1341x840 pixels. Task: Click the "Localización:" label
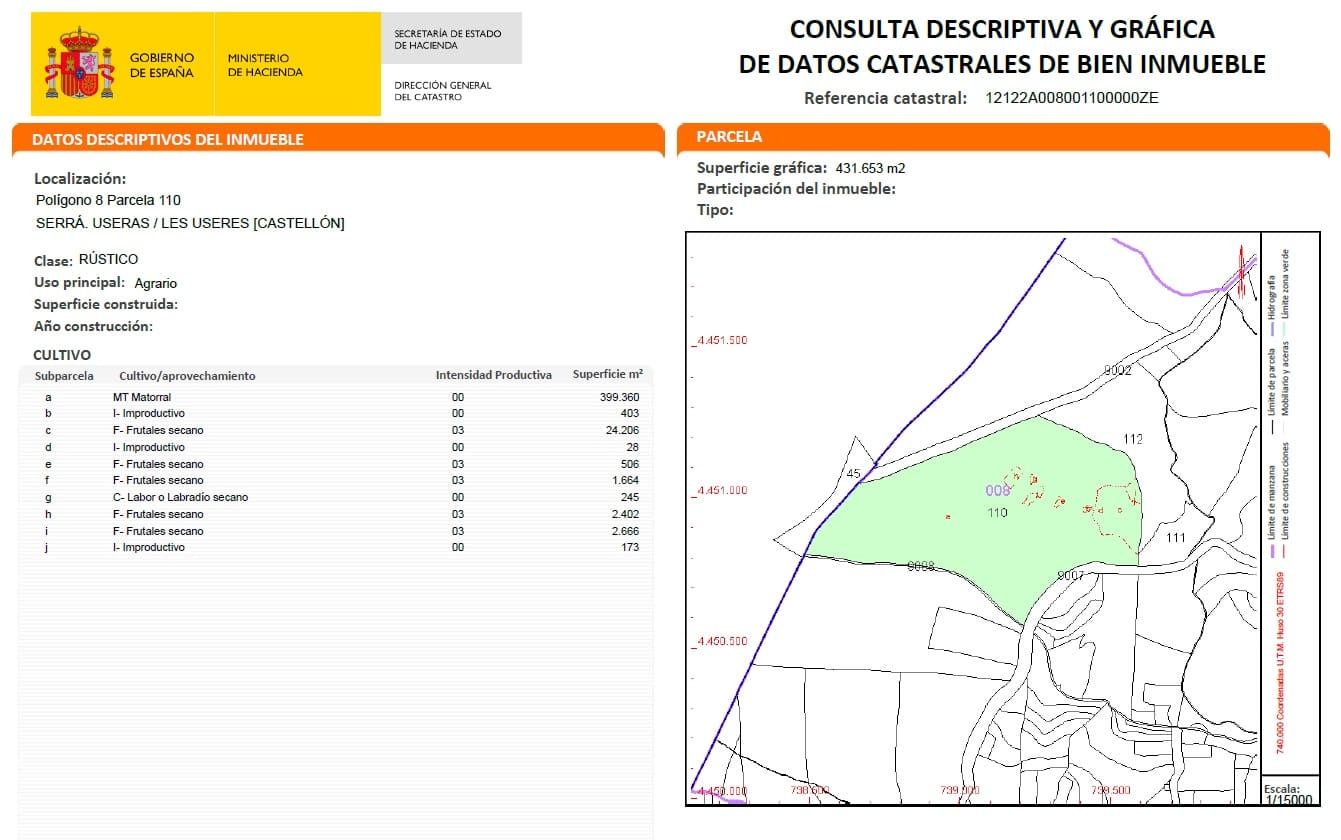pos(80,179)
